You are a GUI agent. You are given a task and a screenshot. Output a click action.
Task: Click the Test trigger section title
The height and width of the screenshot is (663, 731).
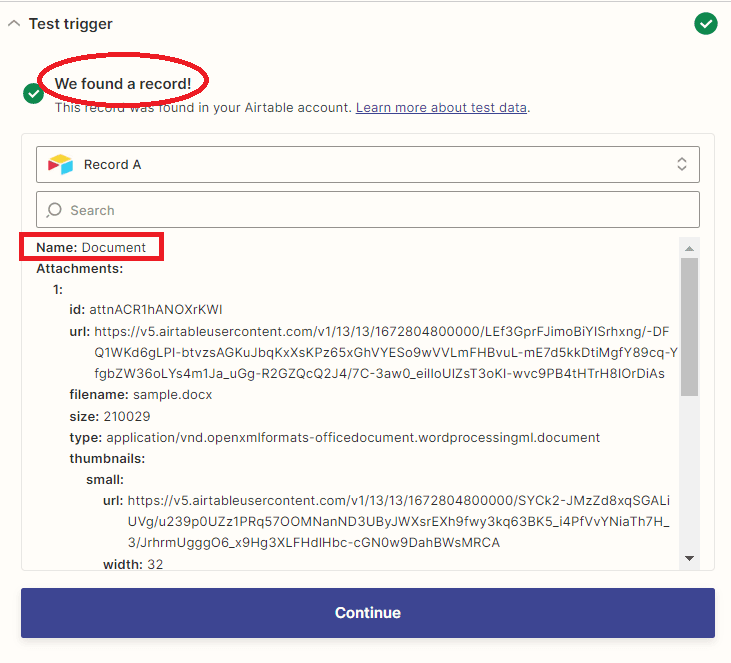coord(70,24)
